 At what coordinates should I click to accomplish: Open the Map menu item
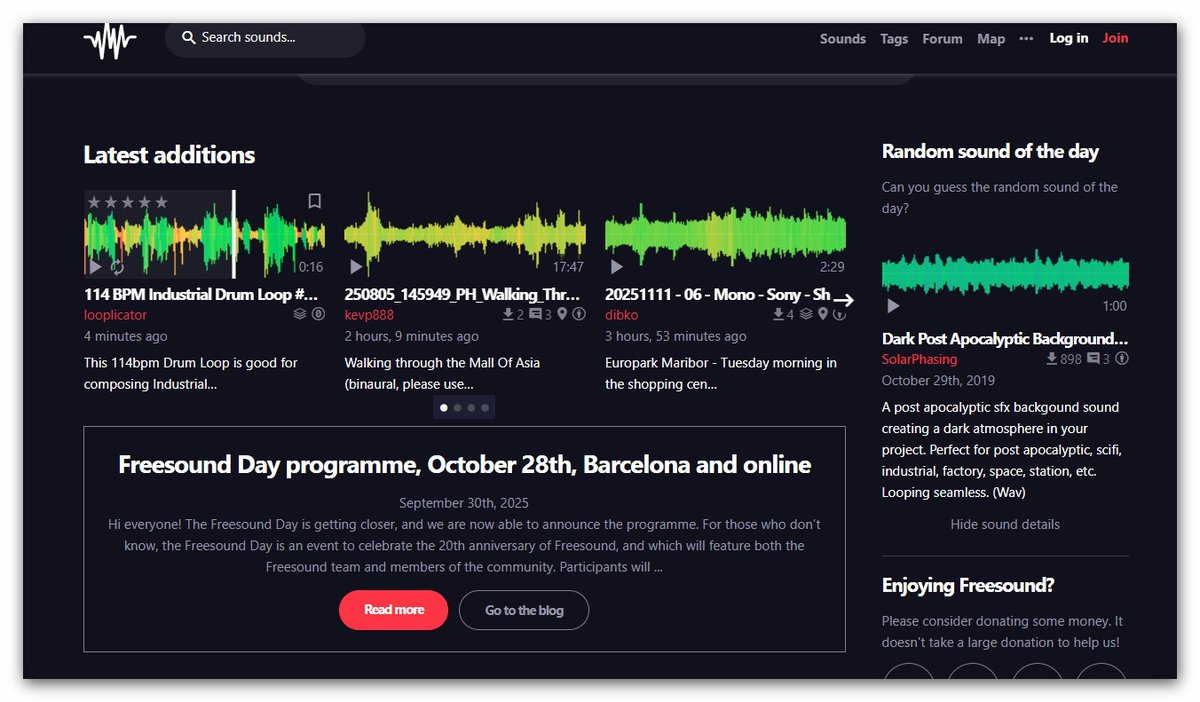pos(991,39)
